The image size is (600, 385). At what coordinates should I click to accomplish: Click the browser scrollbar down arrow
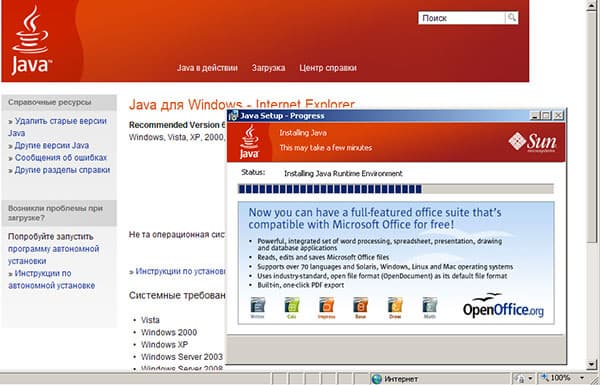click(592, 364)
